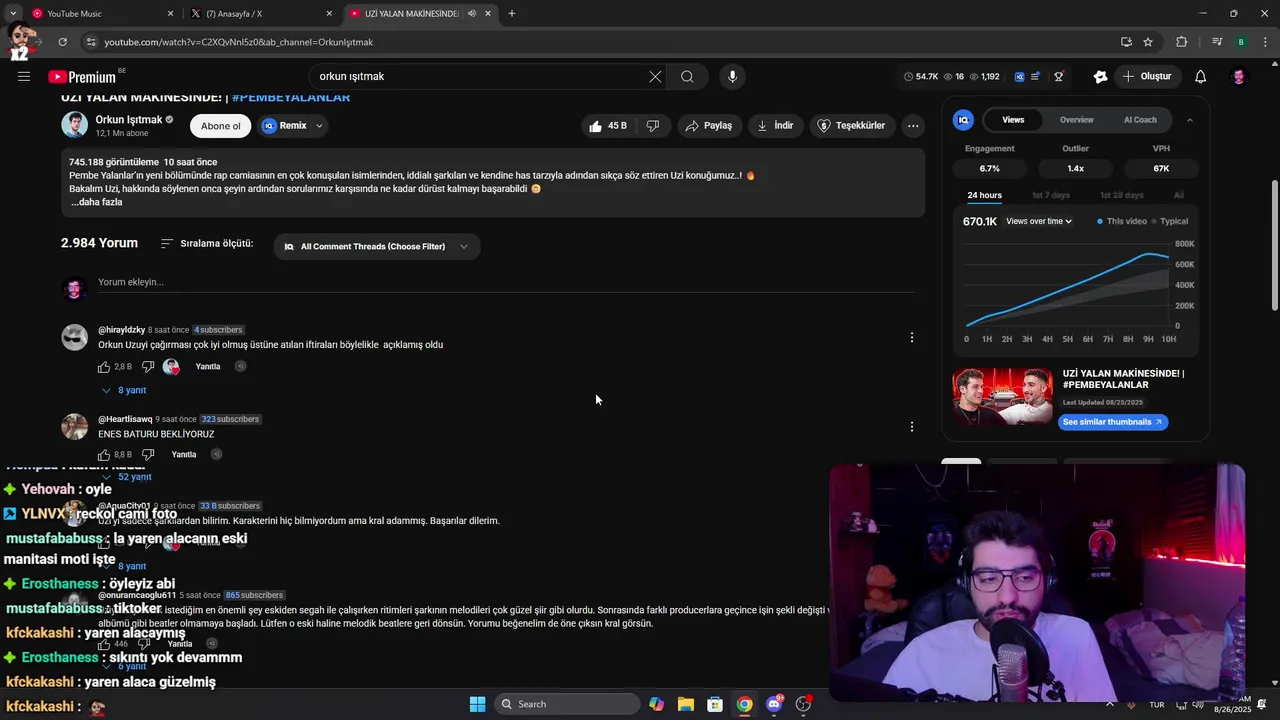Click the Paylaş share button

click(708, 125)
